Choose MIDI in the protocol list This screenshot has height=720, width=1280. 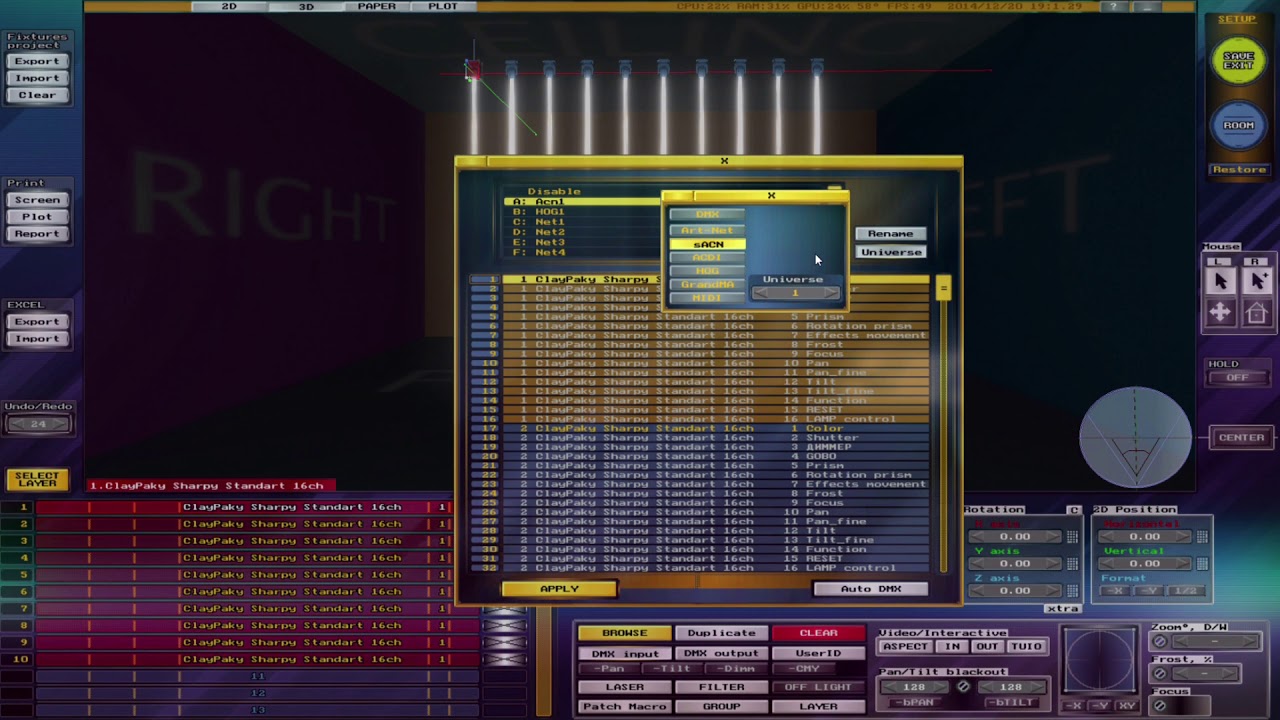click(x=707, y=298)
